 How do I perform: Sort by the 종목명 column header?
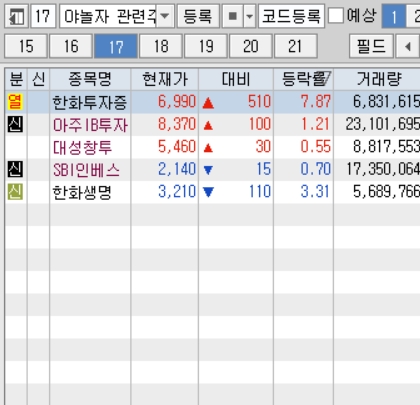[x=90, y=79]
